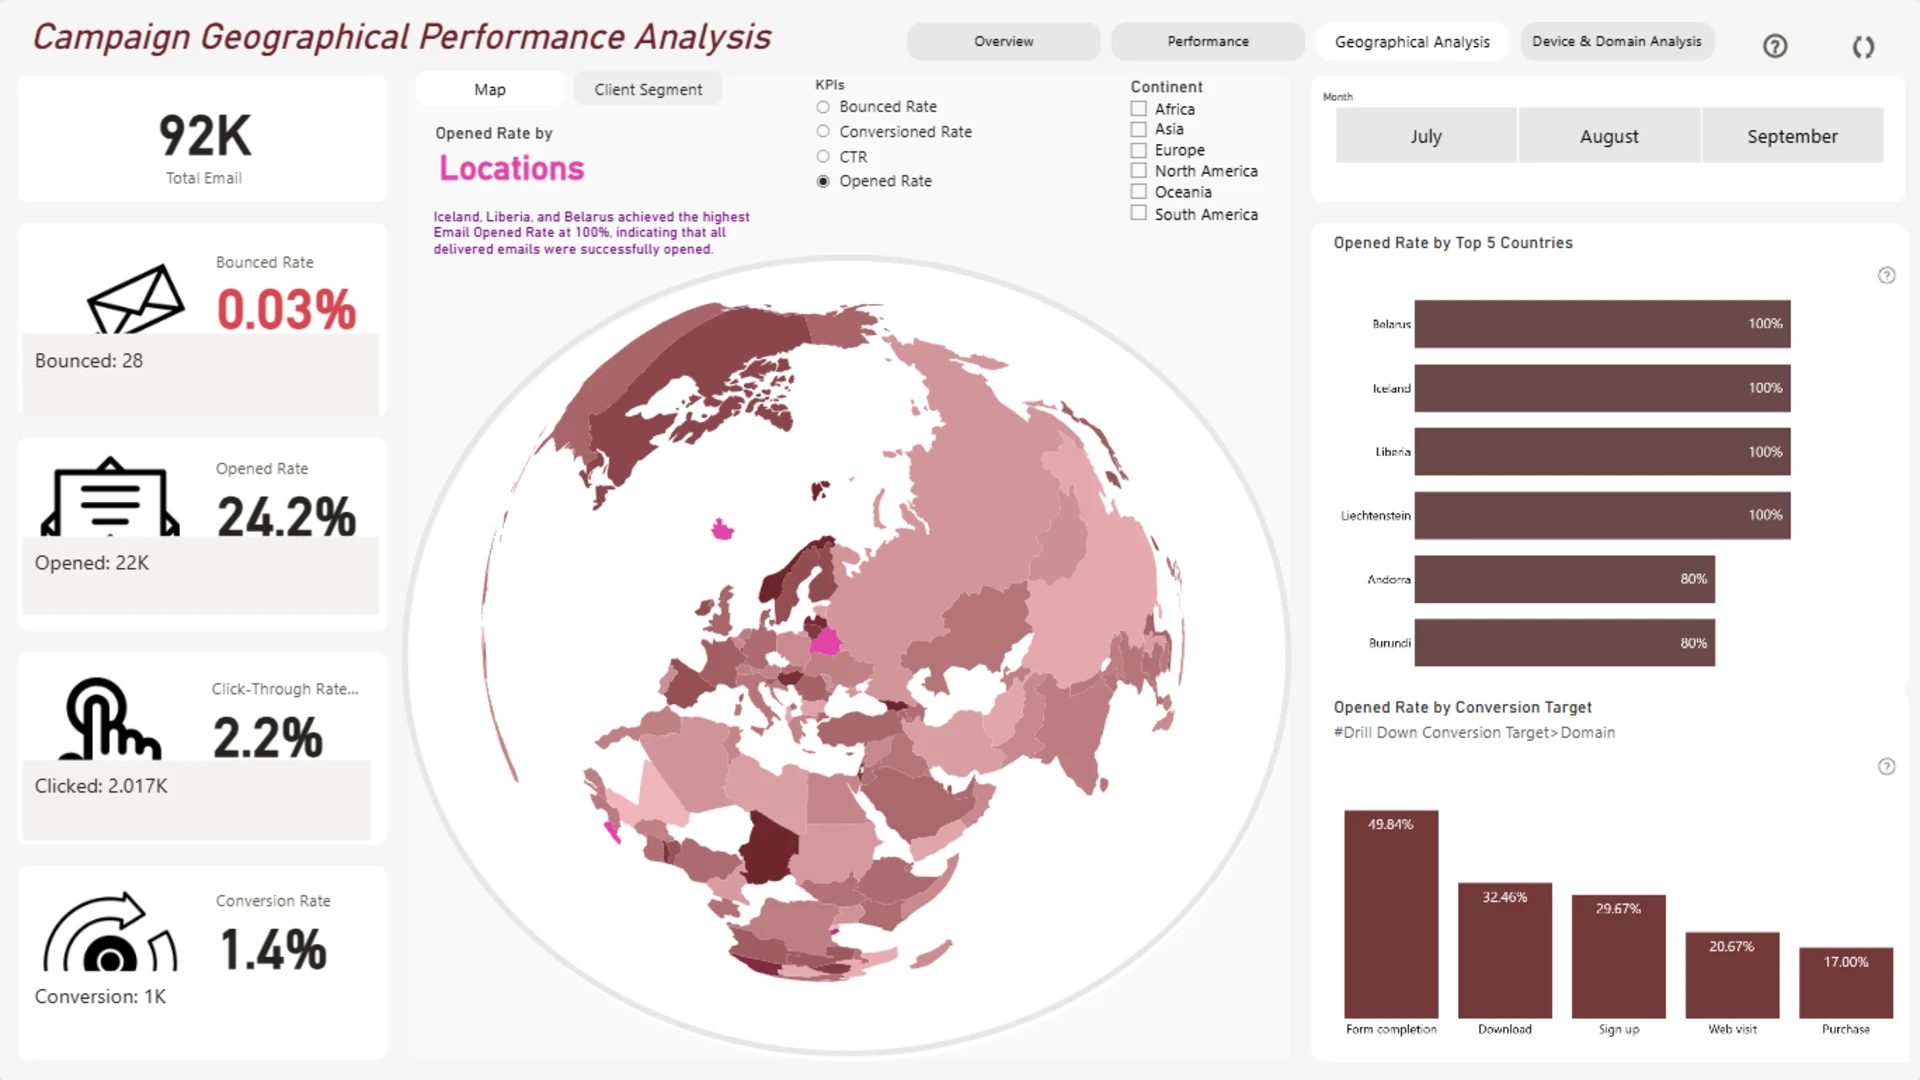Screen dimensions: 1920x1080
Task: Click the help icon beside Top 5 Countries chart
Action: [x=1886, y=276]
